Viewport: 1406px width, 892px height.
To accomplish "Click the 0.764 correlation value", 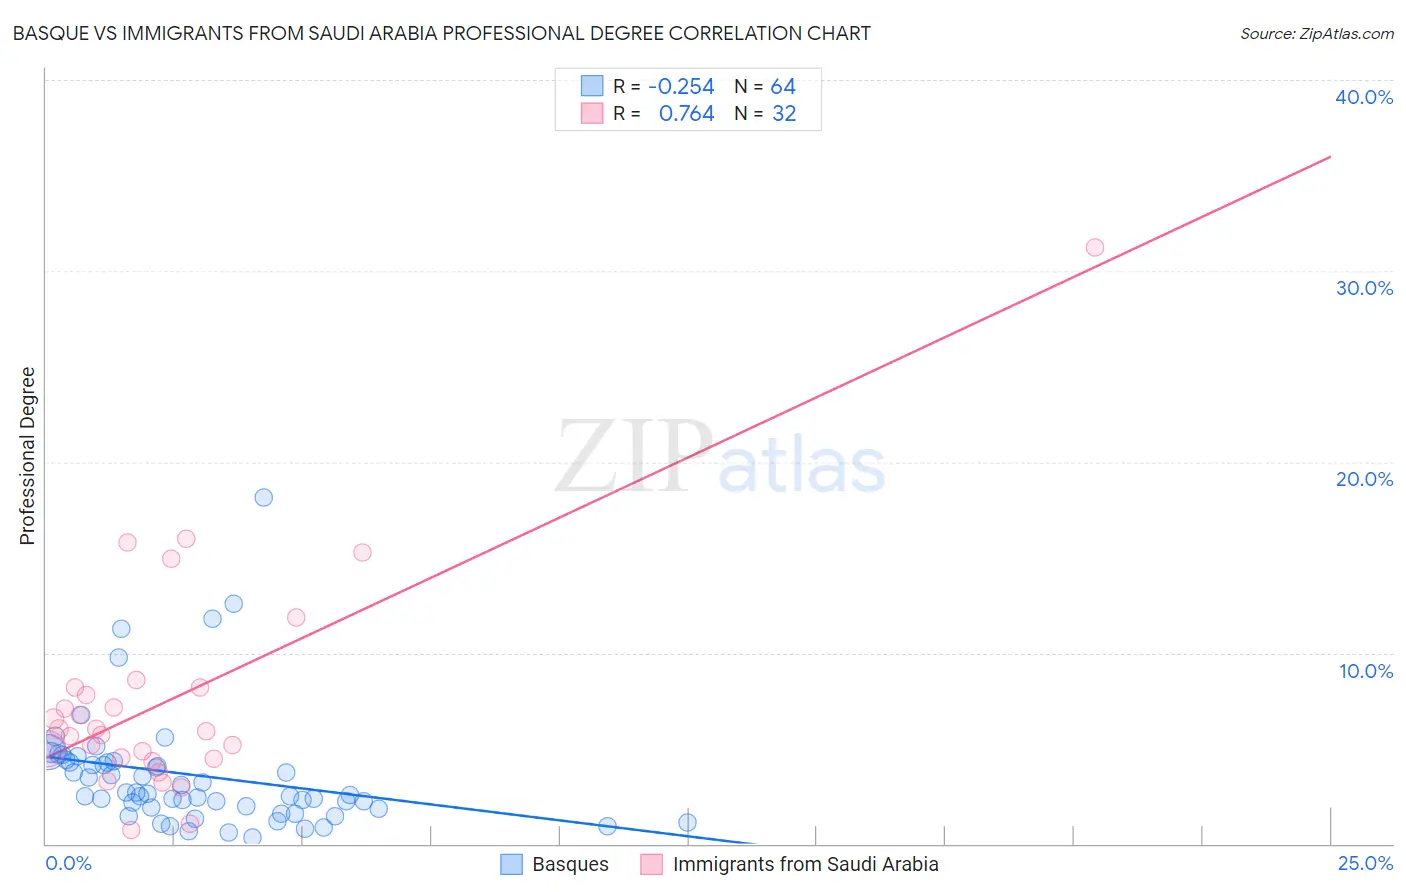I will pyautogui.click(x=686, y=113).
